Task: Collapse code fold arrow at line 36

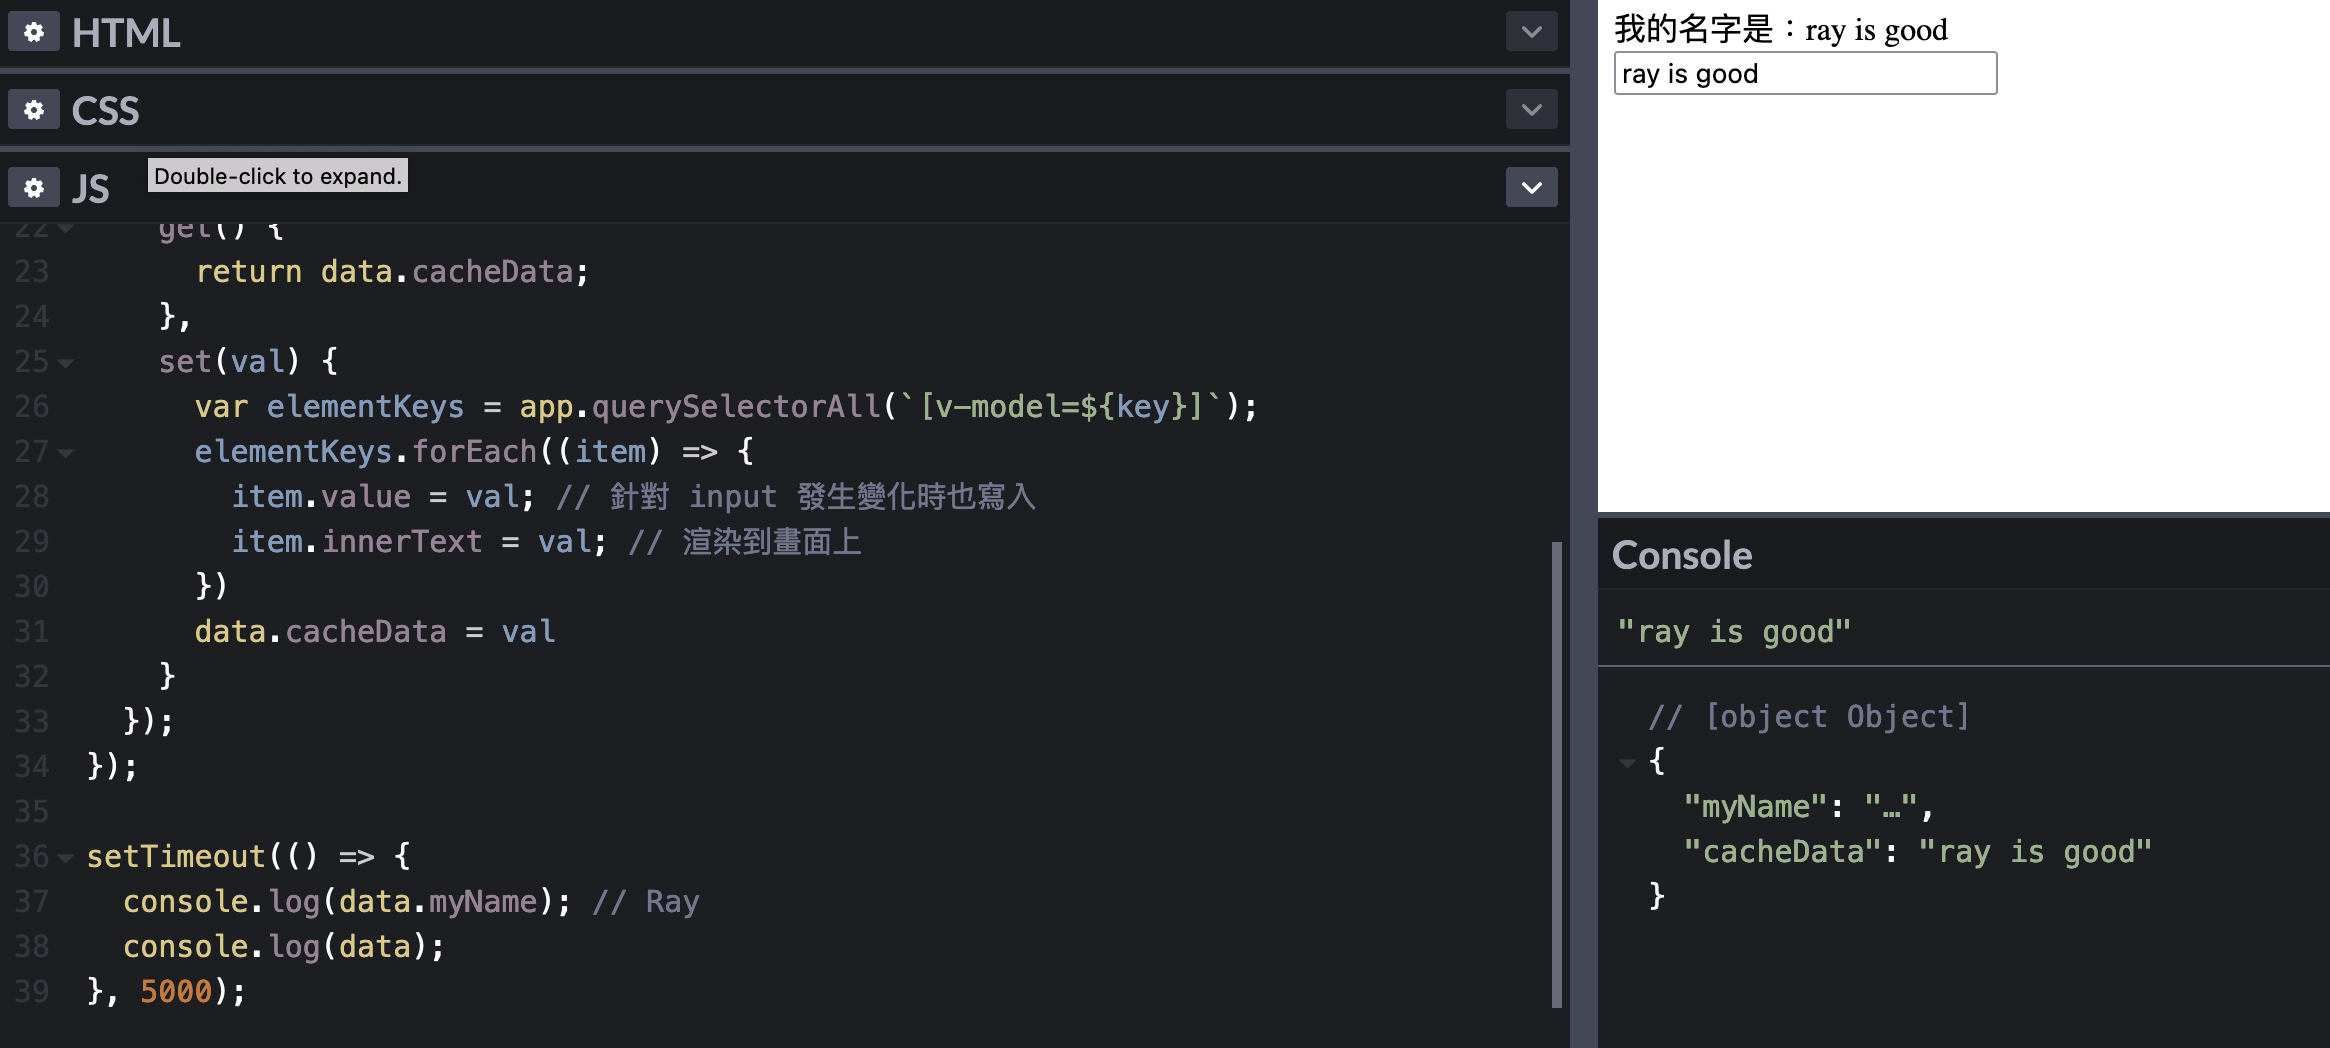Action: click(66, 858)
